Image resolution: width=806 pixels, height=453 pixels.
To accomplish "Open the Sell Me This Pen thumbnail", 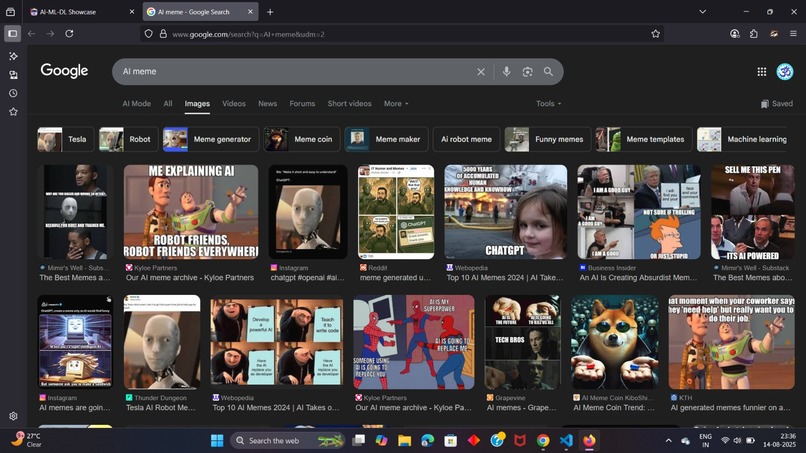I will 753,212.
